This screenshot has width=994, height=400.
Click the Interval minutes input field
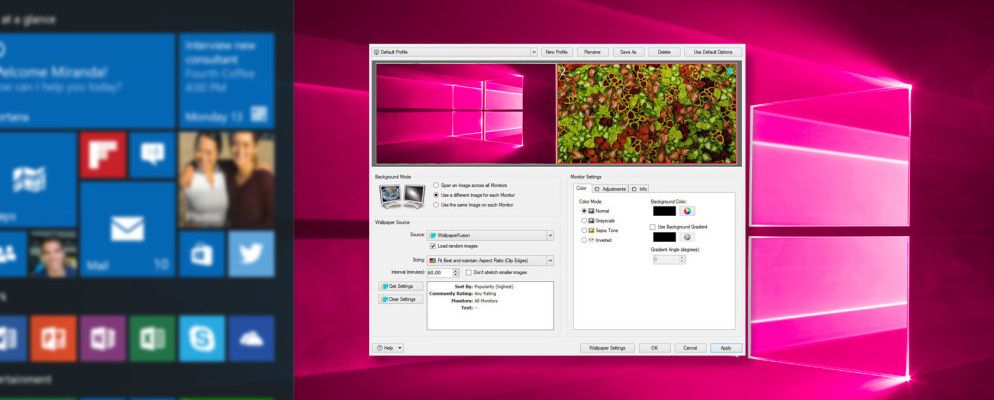[439, 273]
